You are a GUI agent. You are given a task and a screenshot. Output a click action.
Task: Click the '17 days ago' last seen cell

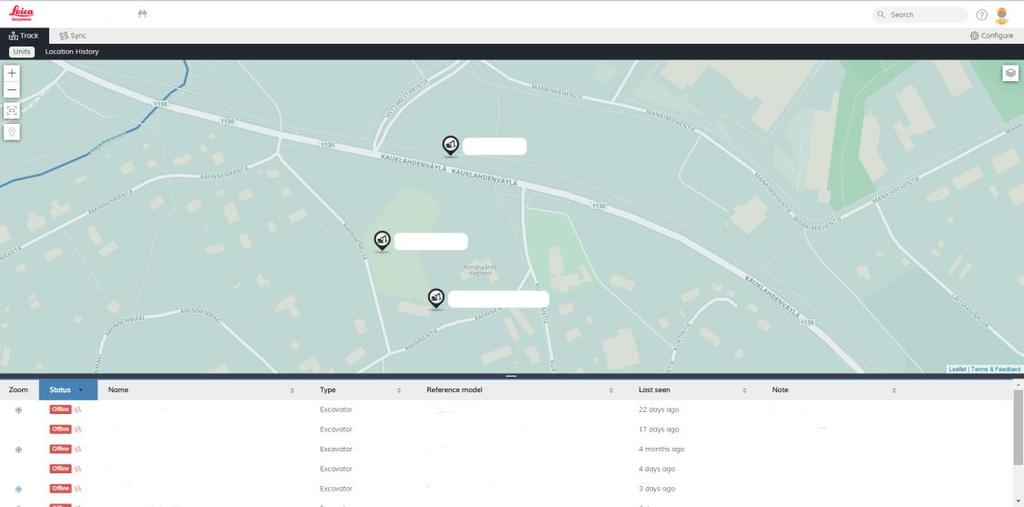click(x=659, y=429)
